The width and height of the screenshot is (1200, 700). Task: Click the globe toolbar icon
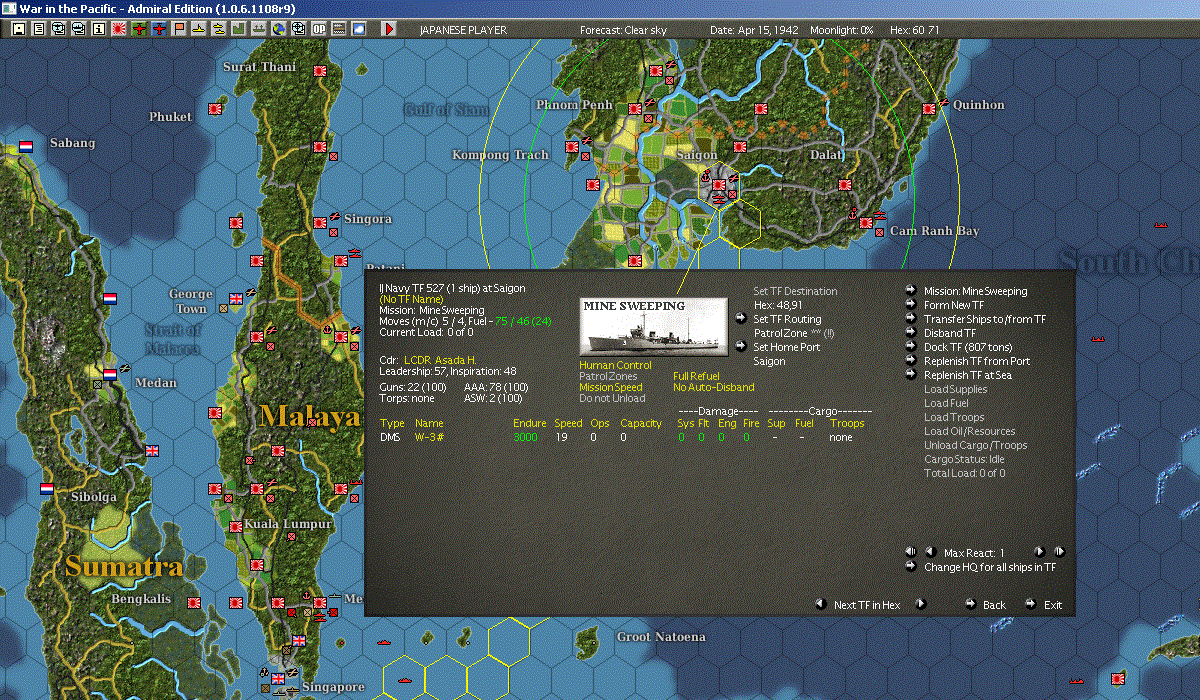(278, 29)
